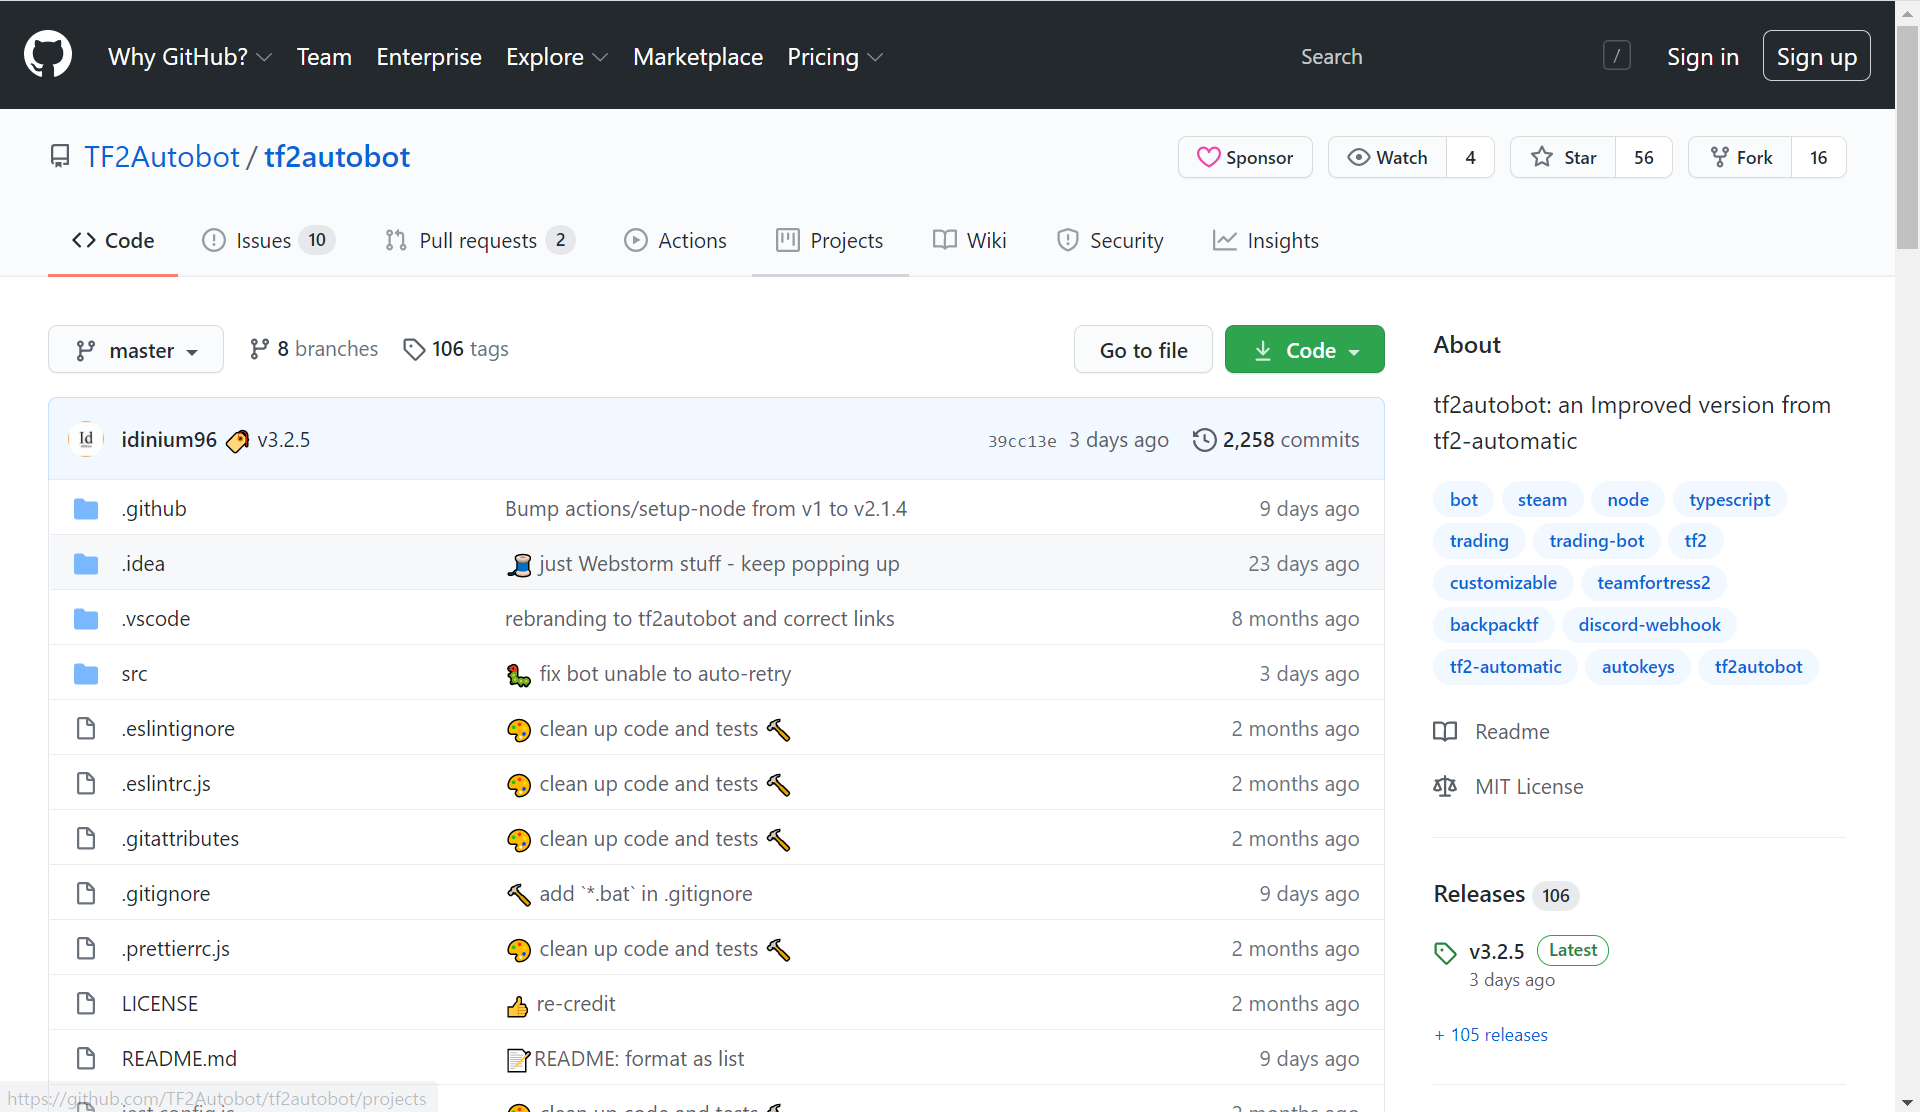Click the Go to file button

pos(1143,350)
